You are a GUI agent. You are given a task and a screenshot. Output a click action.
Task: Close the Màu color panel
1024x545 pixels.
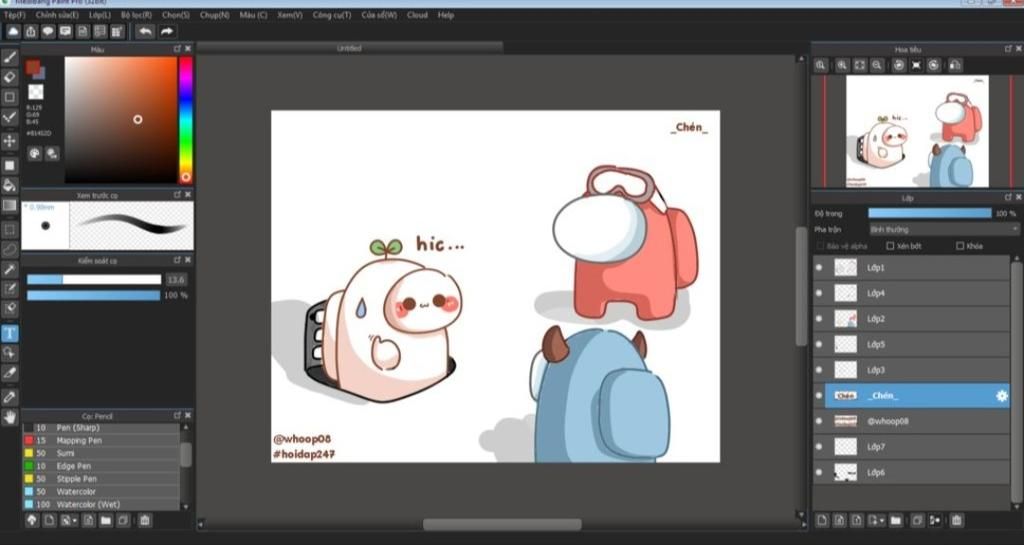coord(188,49)
